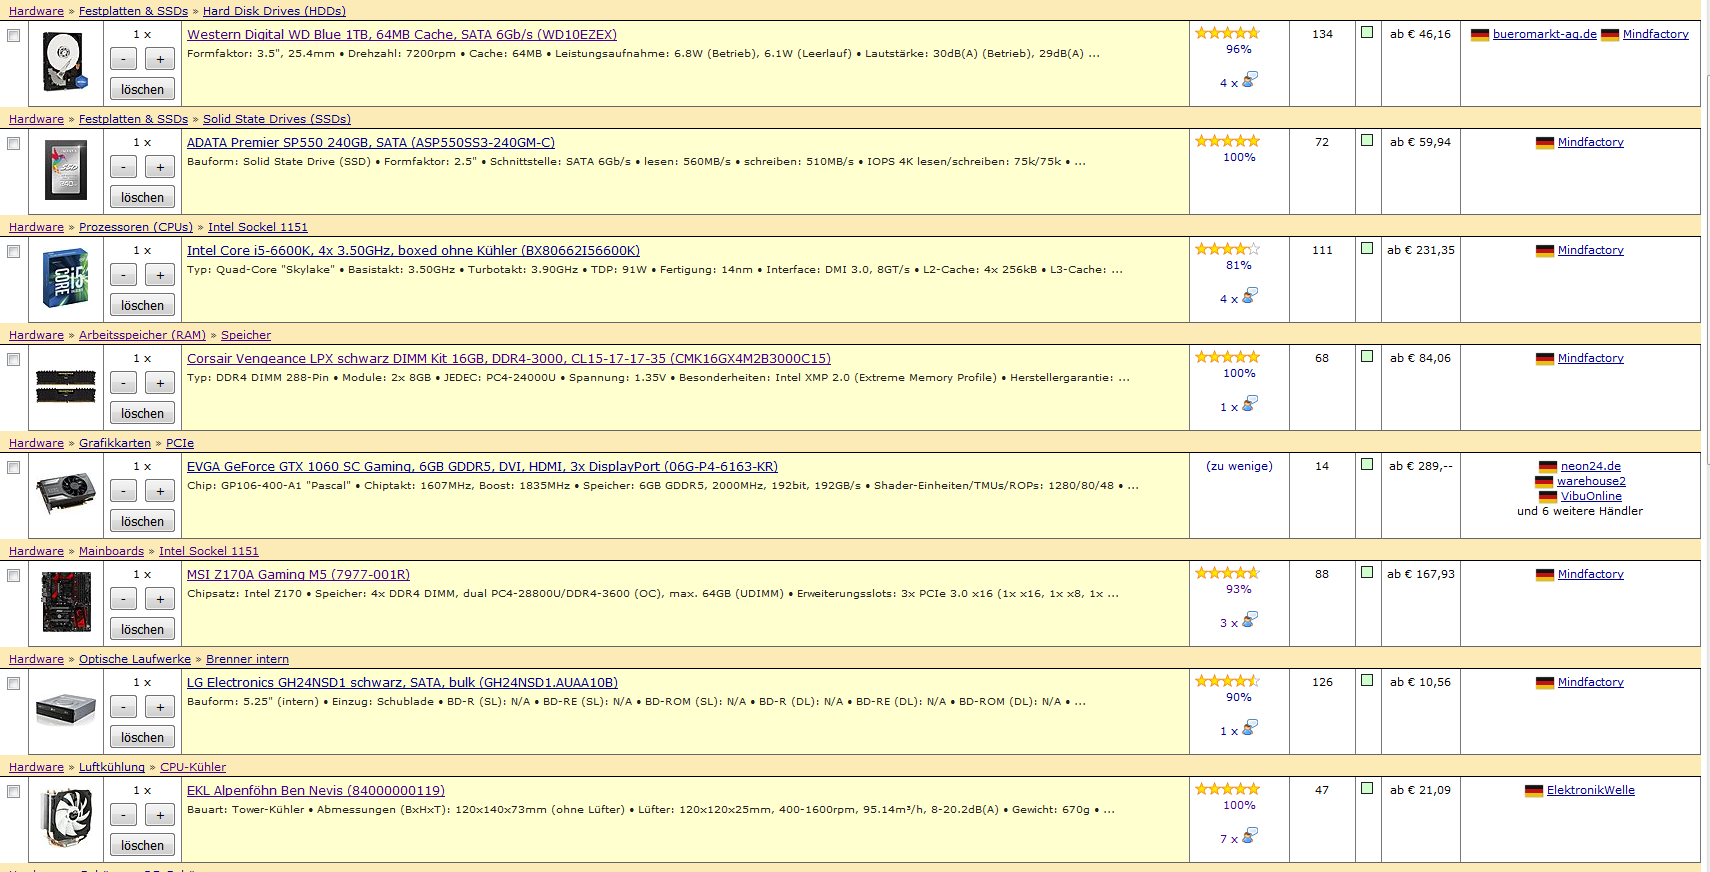Image resolution: width=1710 pixels, height=872 pixels.
Task: Open CPU-Kühler breadcrumb link
Action: (x=193, y=767)
